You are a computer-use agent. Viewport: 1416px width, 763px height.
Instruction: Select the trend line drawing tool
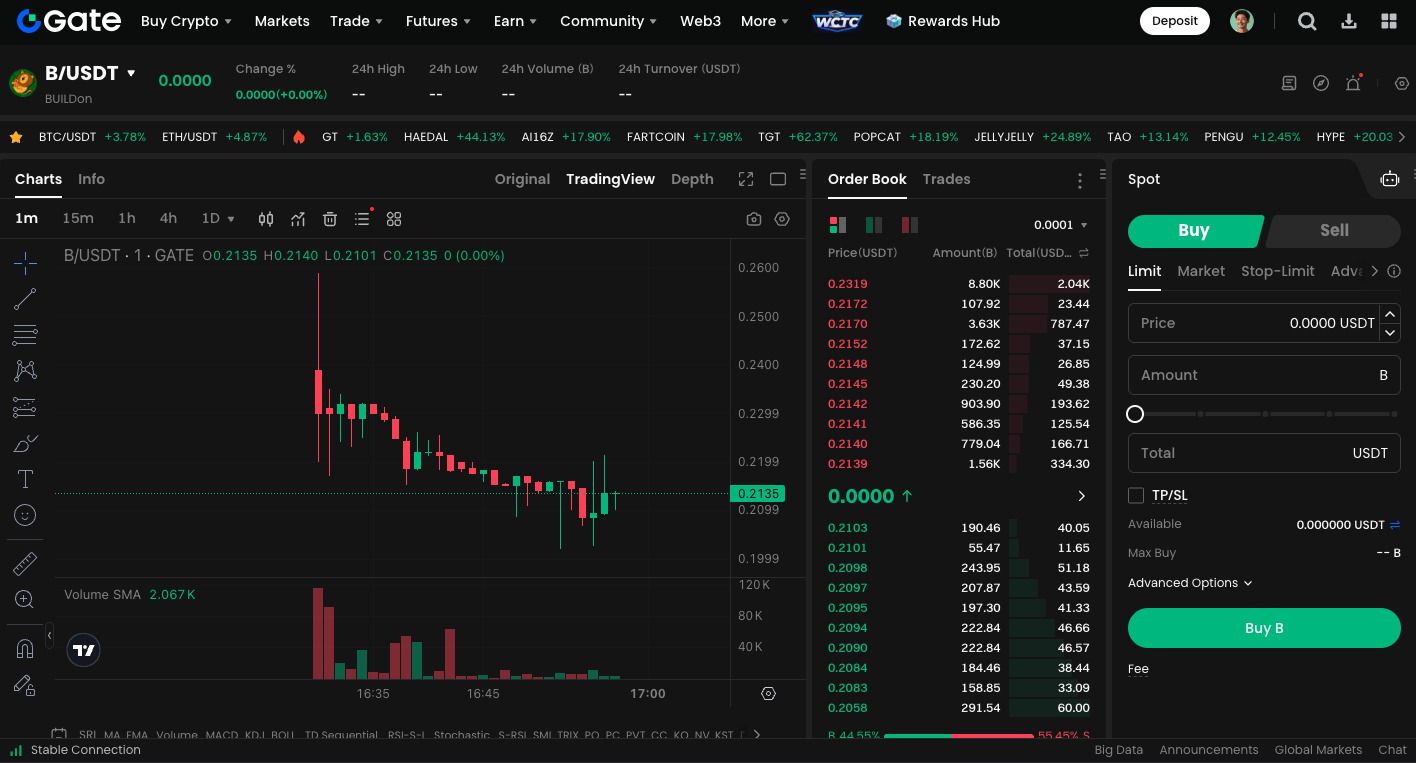coord(24,299)
